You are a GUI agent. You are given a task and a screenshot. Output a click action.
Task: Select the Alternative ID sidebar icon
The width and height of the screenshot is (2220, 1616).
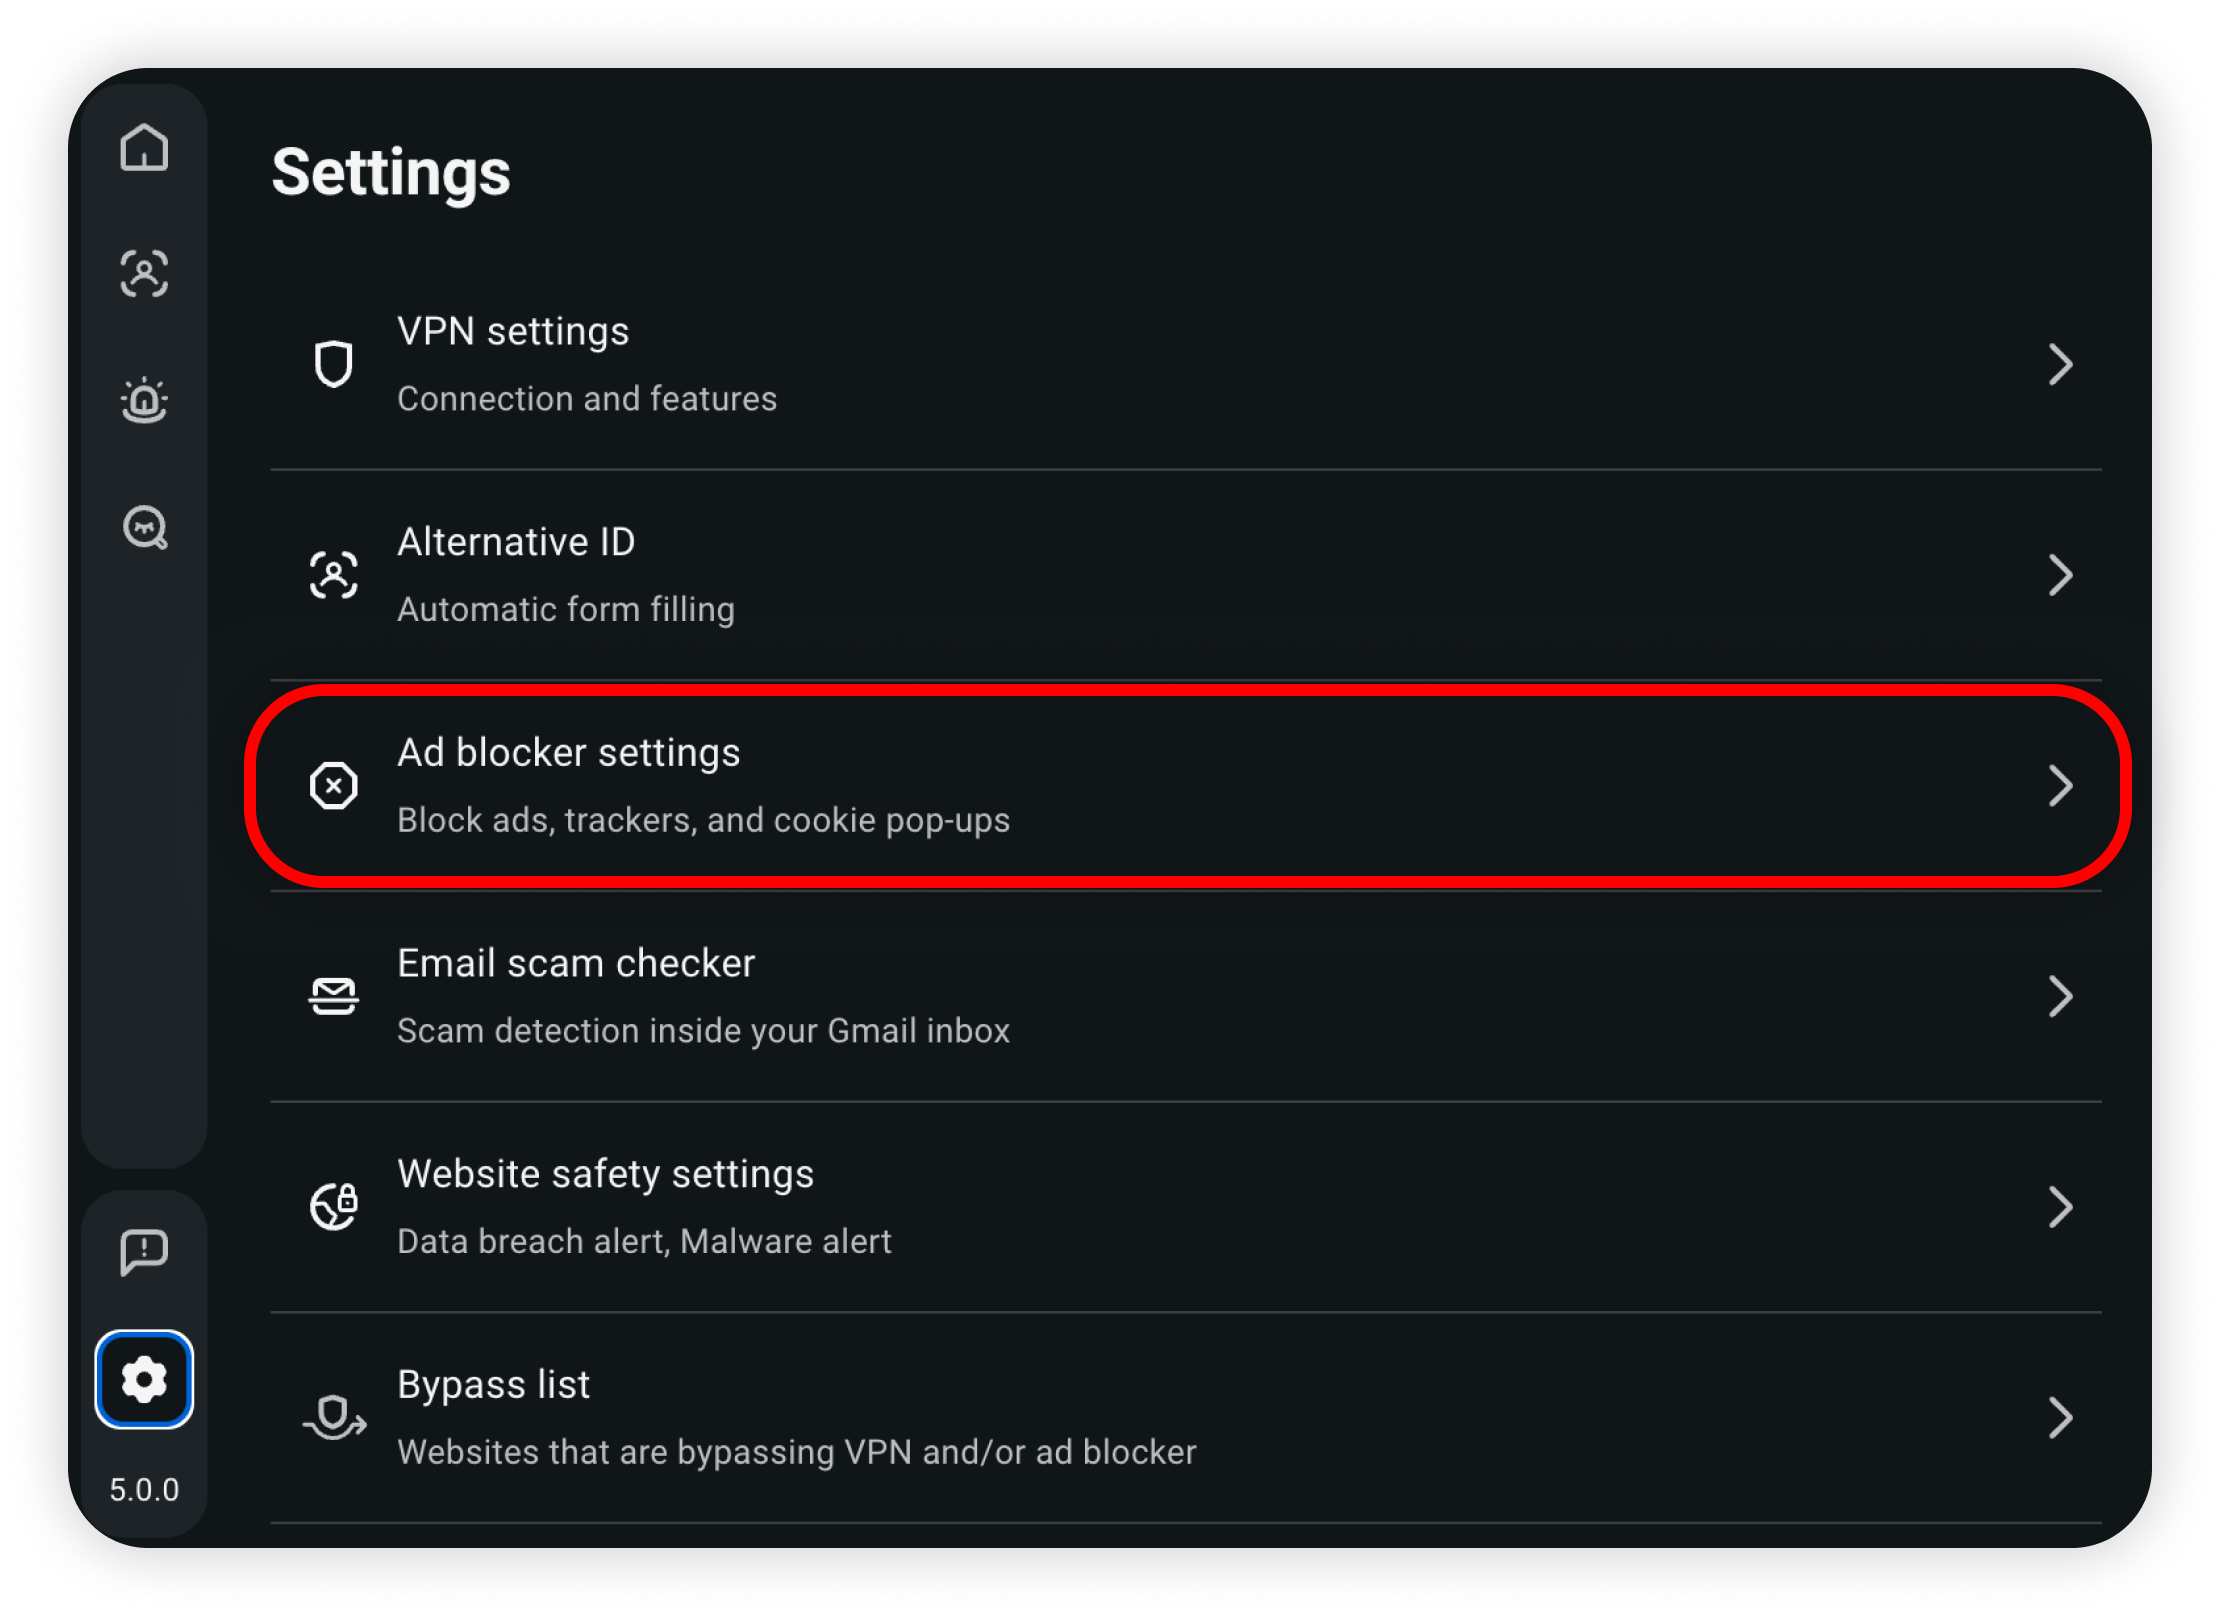point(144,274)
